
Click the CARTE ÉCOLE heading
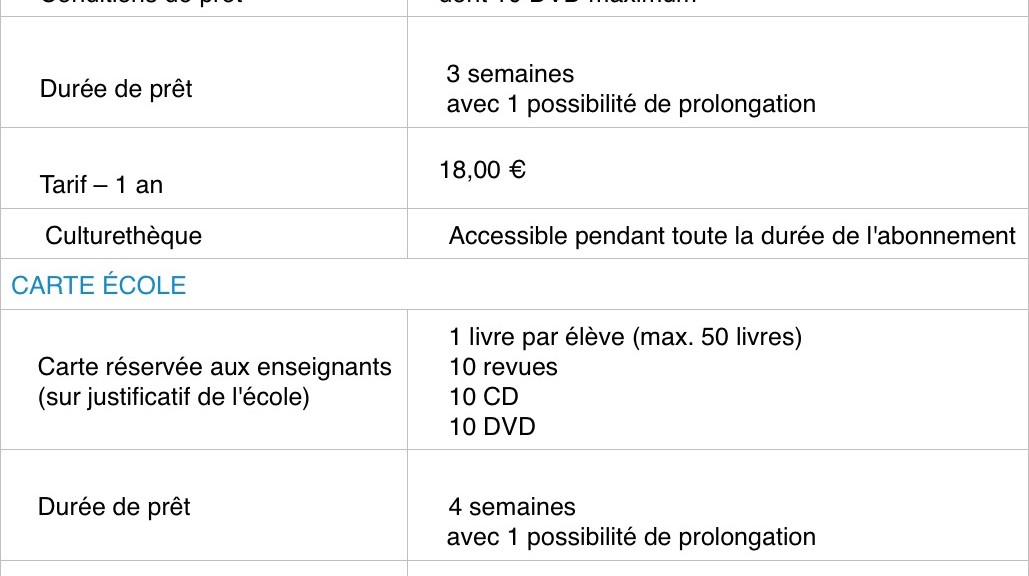coord(98,285)
